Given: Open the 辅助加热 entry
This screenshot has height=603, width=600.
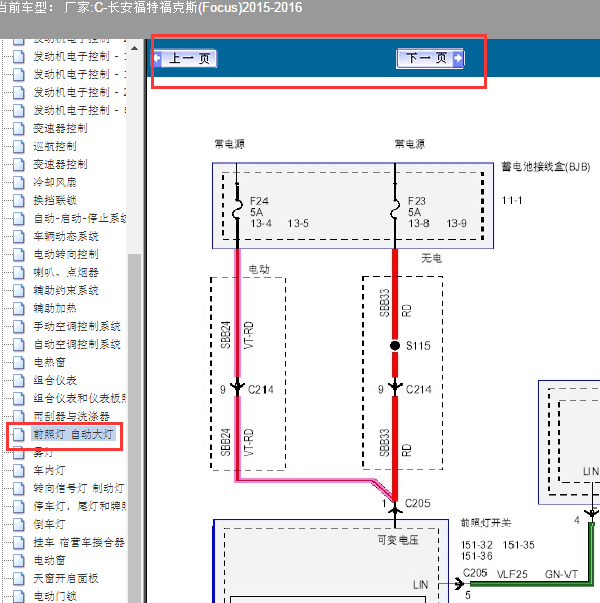Looking at the screenshot, I should [55, 308].
